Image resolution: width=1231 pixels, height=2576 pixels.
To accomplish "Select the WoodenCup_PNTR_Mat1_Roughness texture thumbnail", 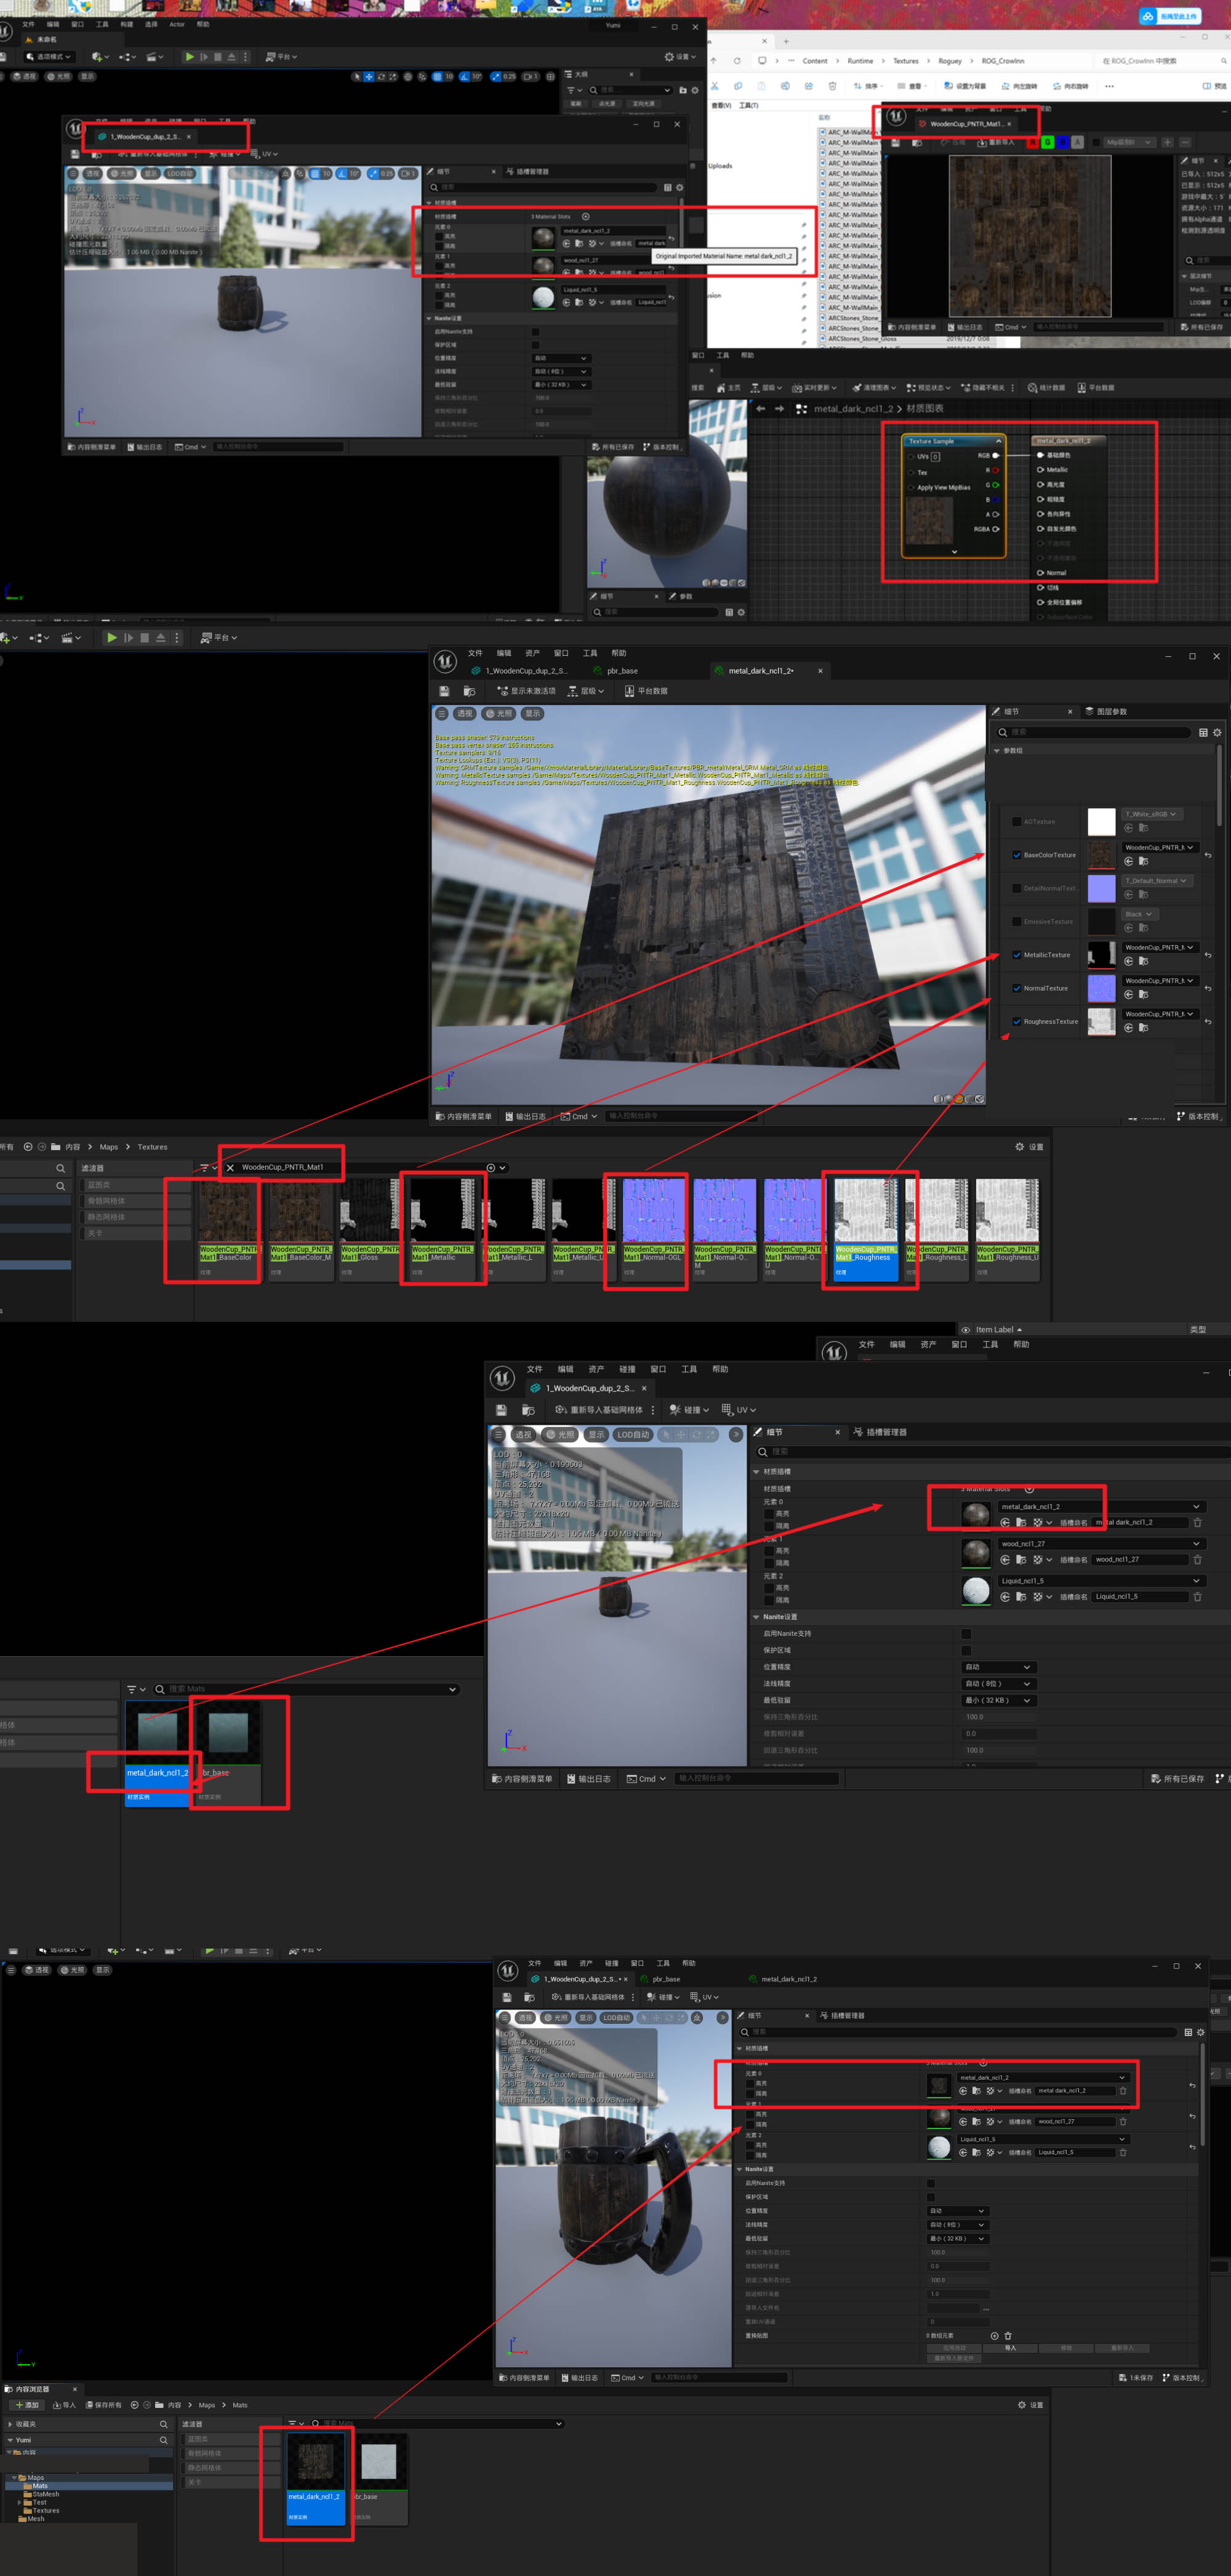I will pyautogui.click(x=866, y=1210).
